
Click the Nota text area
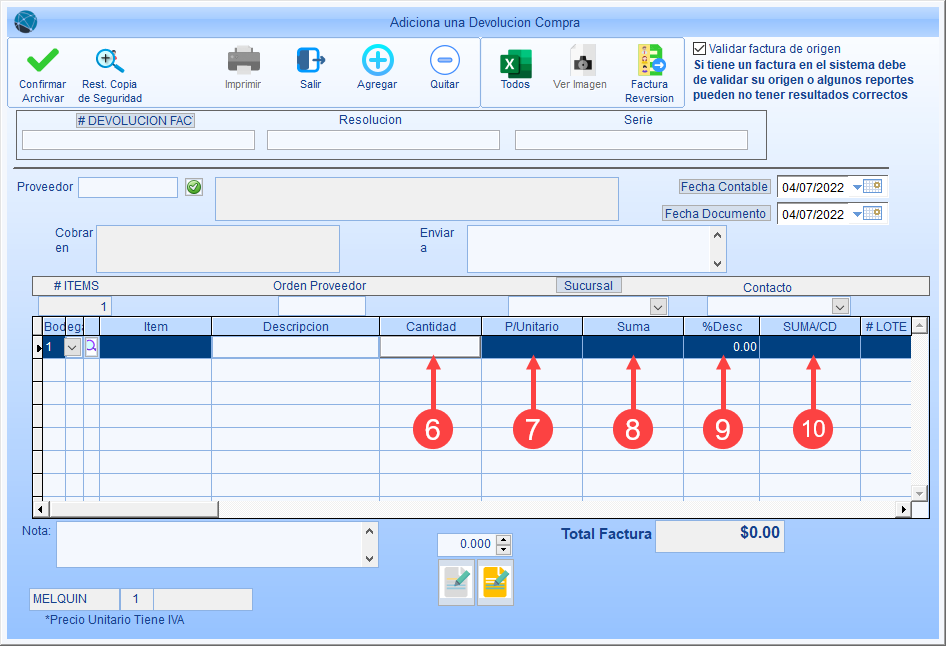point(209,545)
